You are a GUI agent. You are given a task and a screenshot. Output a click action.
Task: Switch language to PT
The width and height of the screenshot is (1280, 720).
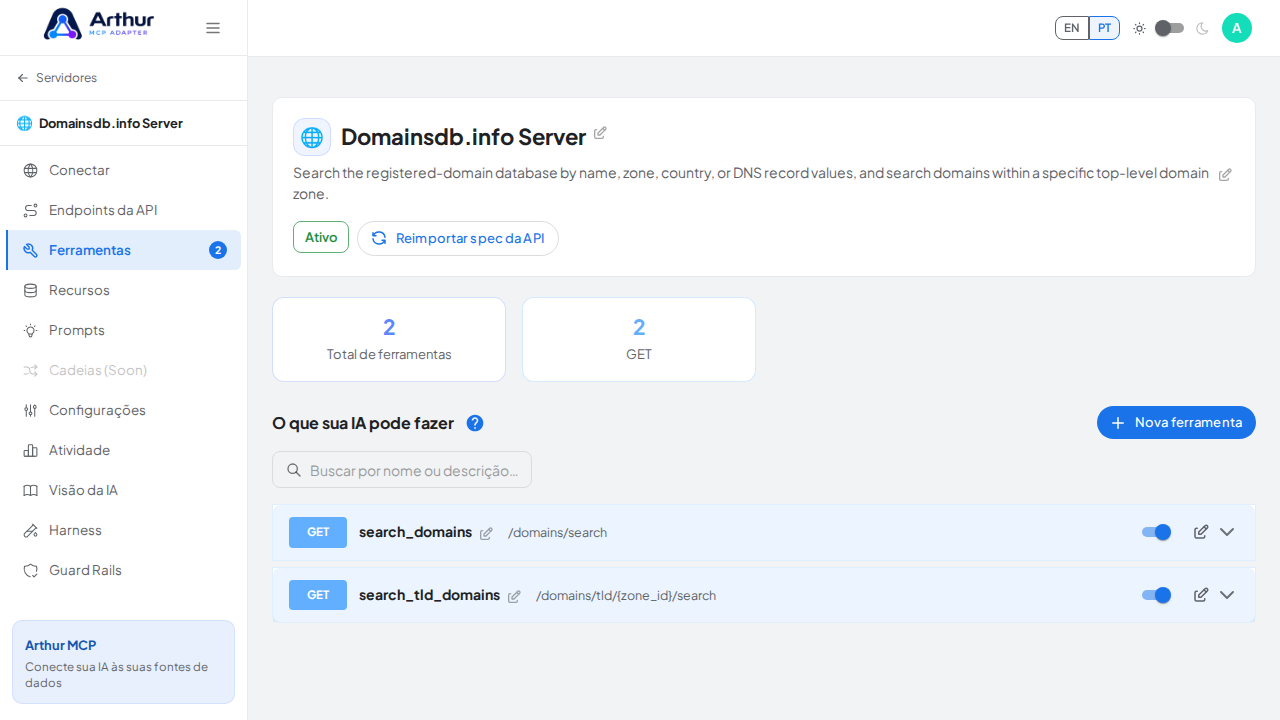click(x=1104, y=28)
